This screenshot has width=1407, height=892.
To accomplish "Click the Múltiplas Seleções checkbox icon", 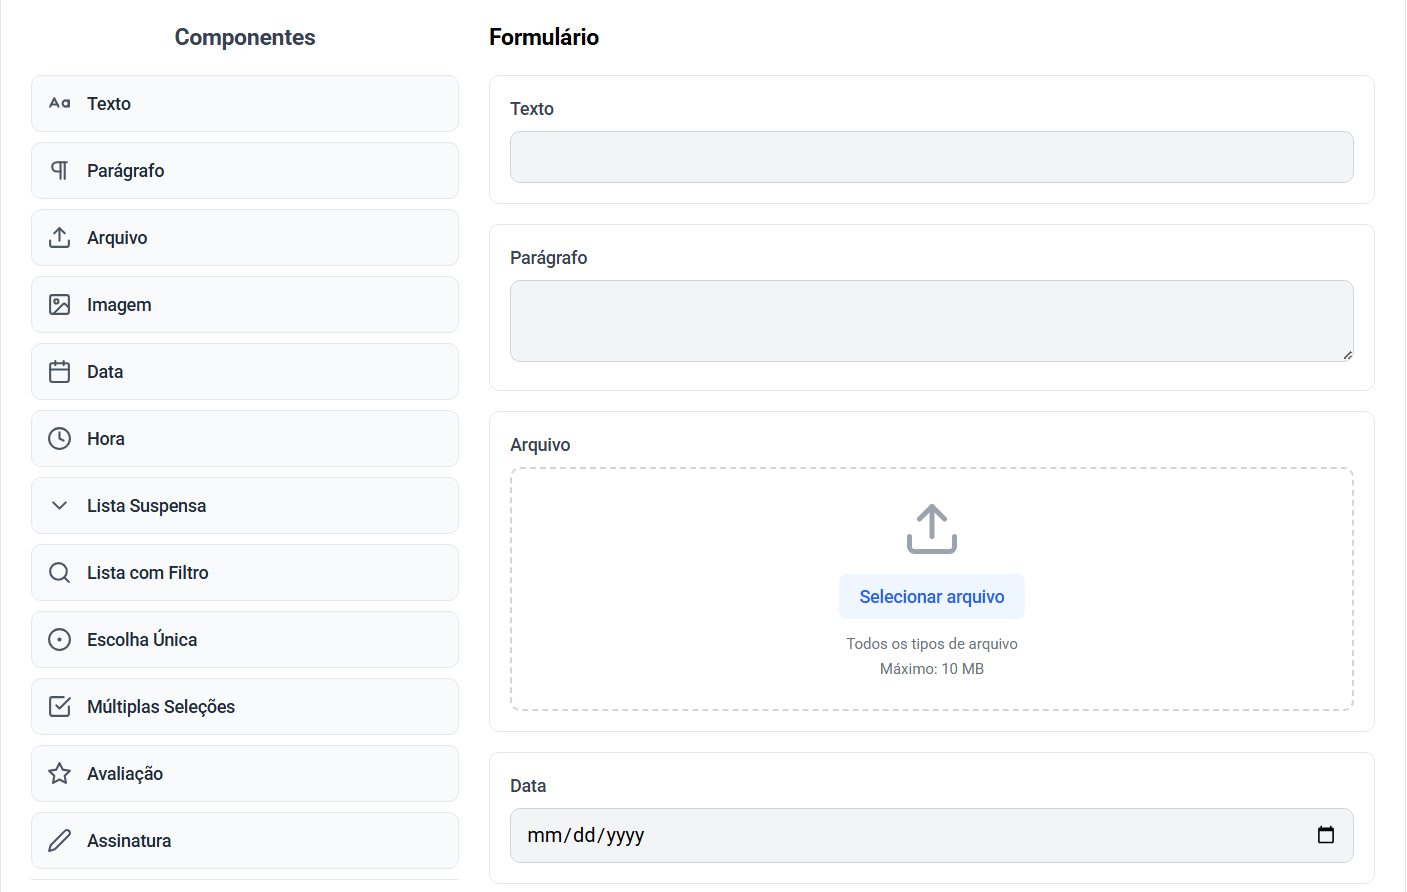I will click(x=60, y=706).
